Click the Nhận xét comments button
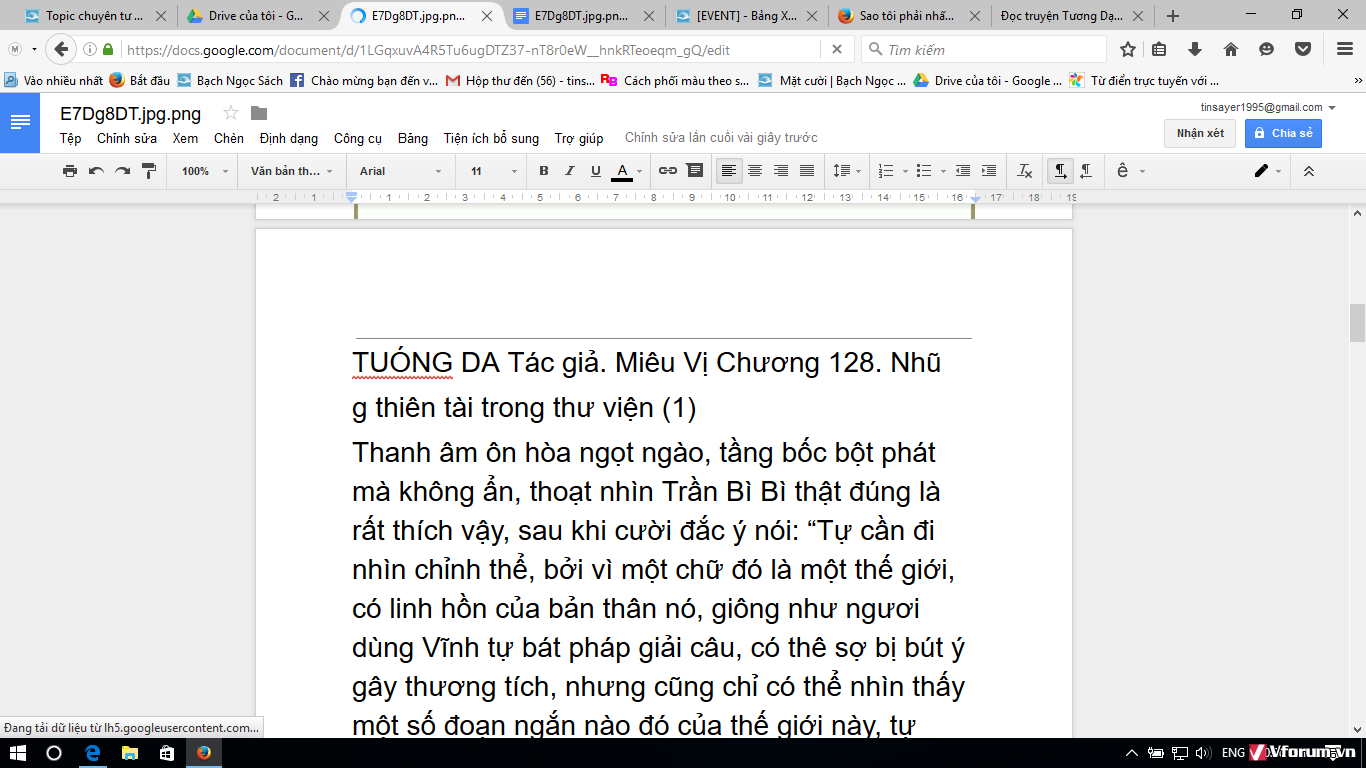 [x=1199, y=133]
